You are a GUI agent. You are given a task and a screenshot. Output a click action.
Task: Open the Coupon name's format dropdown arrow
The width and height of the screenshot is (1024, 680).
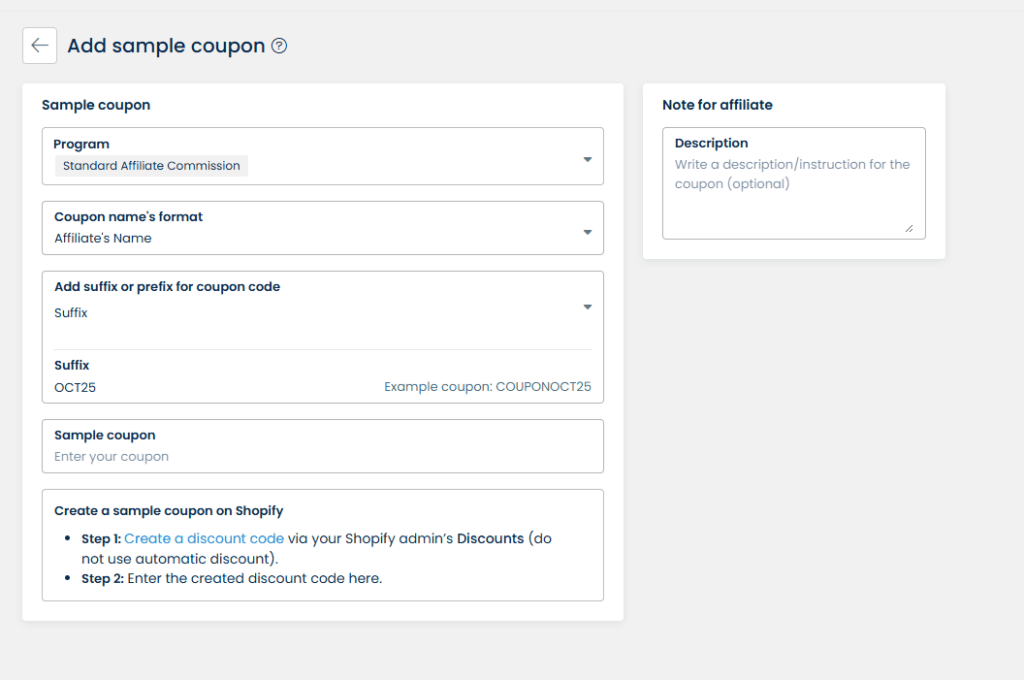pos(587,232)
